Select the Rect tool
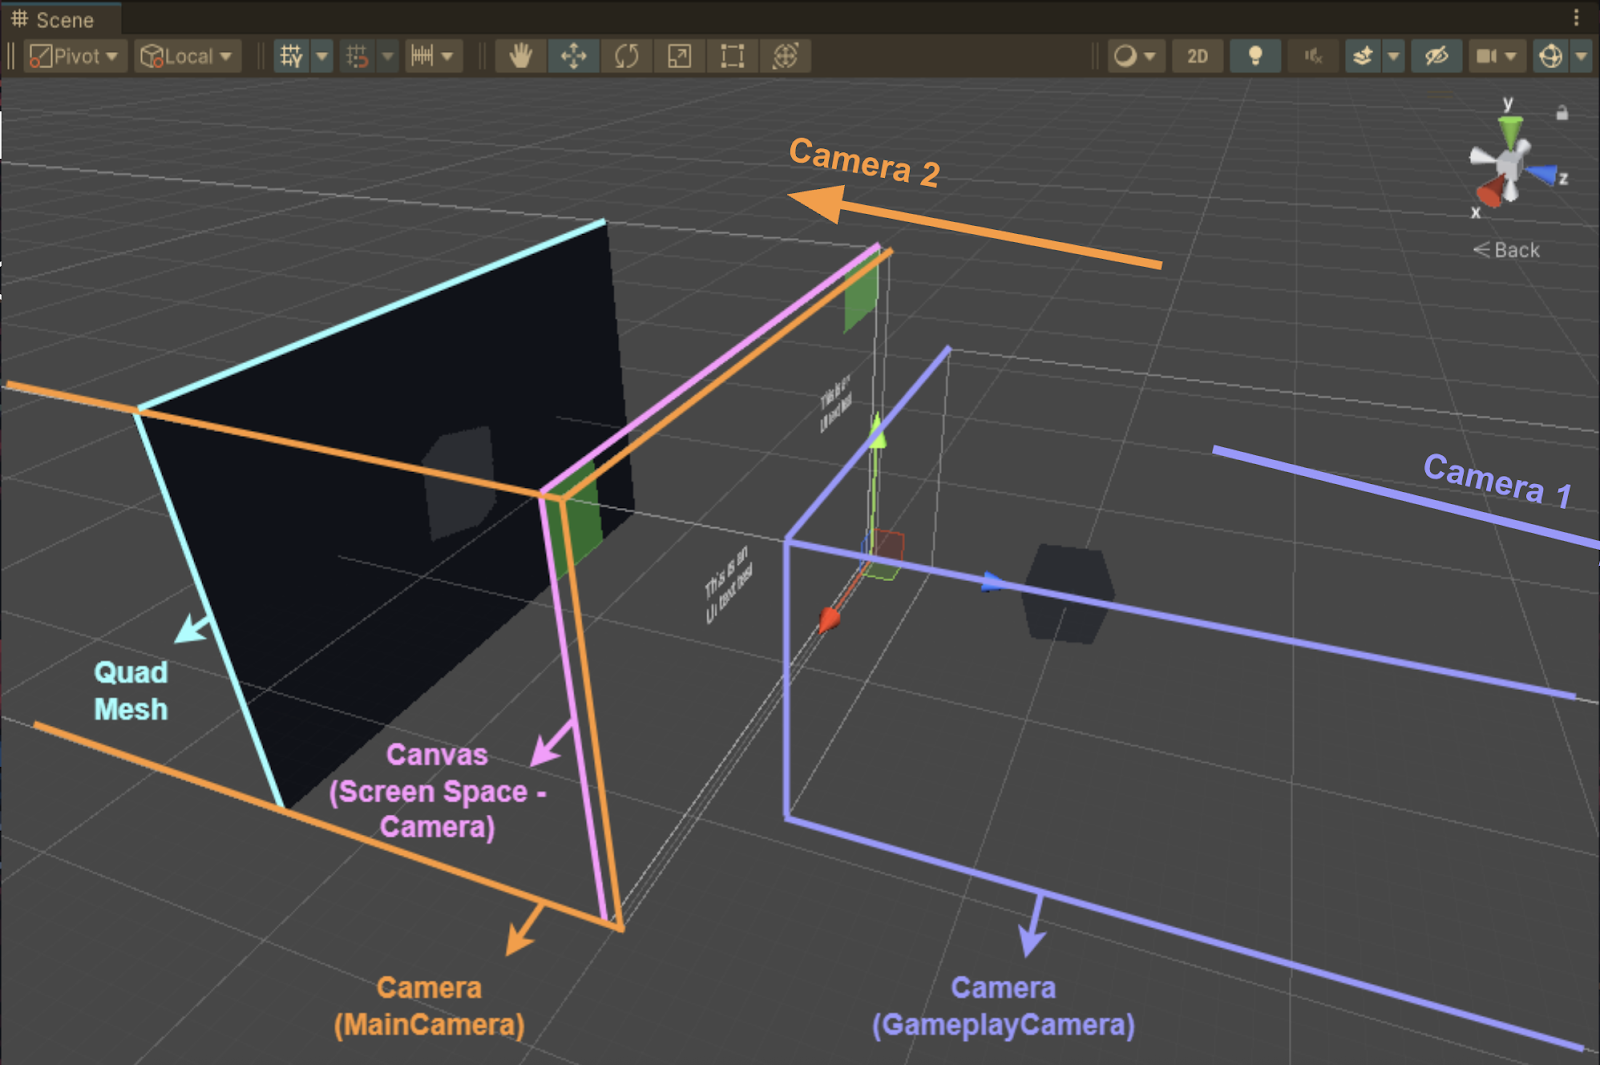1600x1065 pixels. 732,56
